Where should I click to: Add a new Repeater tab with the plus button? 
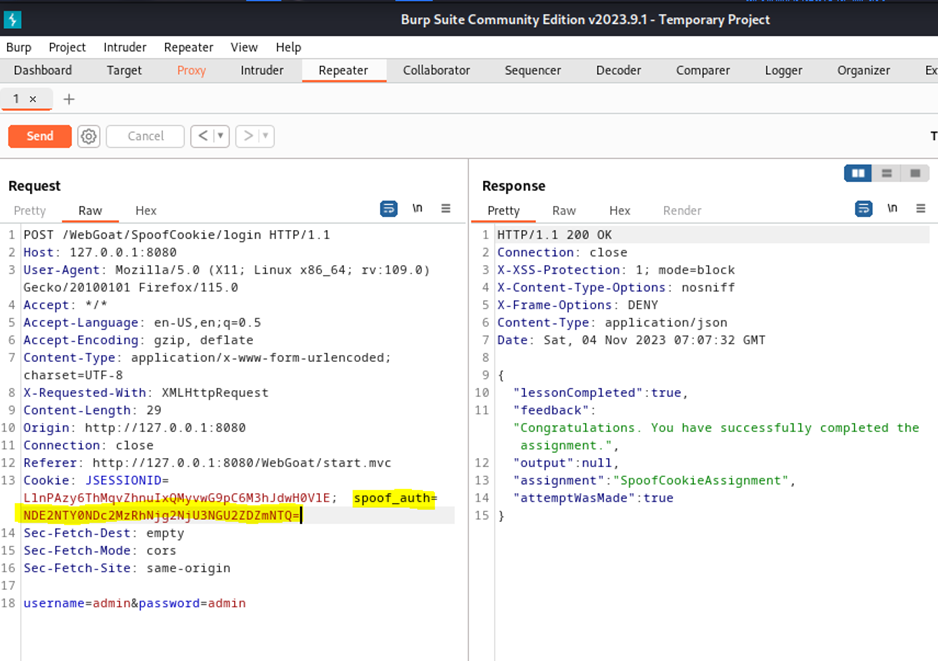click(x=68, y=99)
